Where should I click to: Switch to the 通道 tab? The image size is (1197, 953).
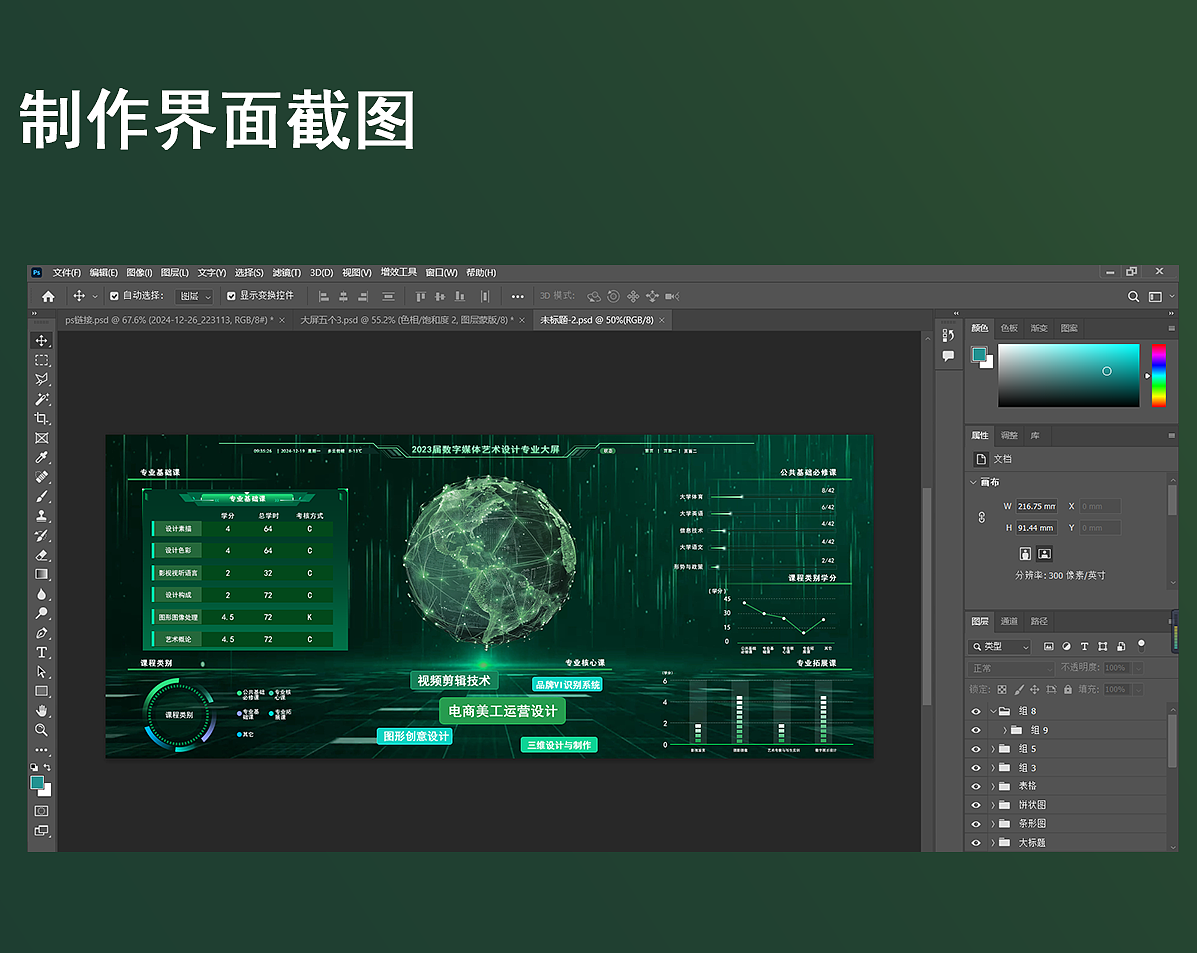click(1010, 621)
